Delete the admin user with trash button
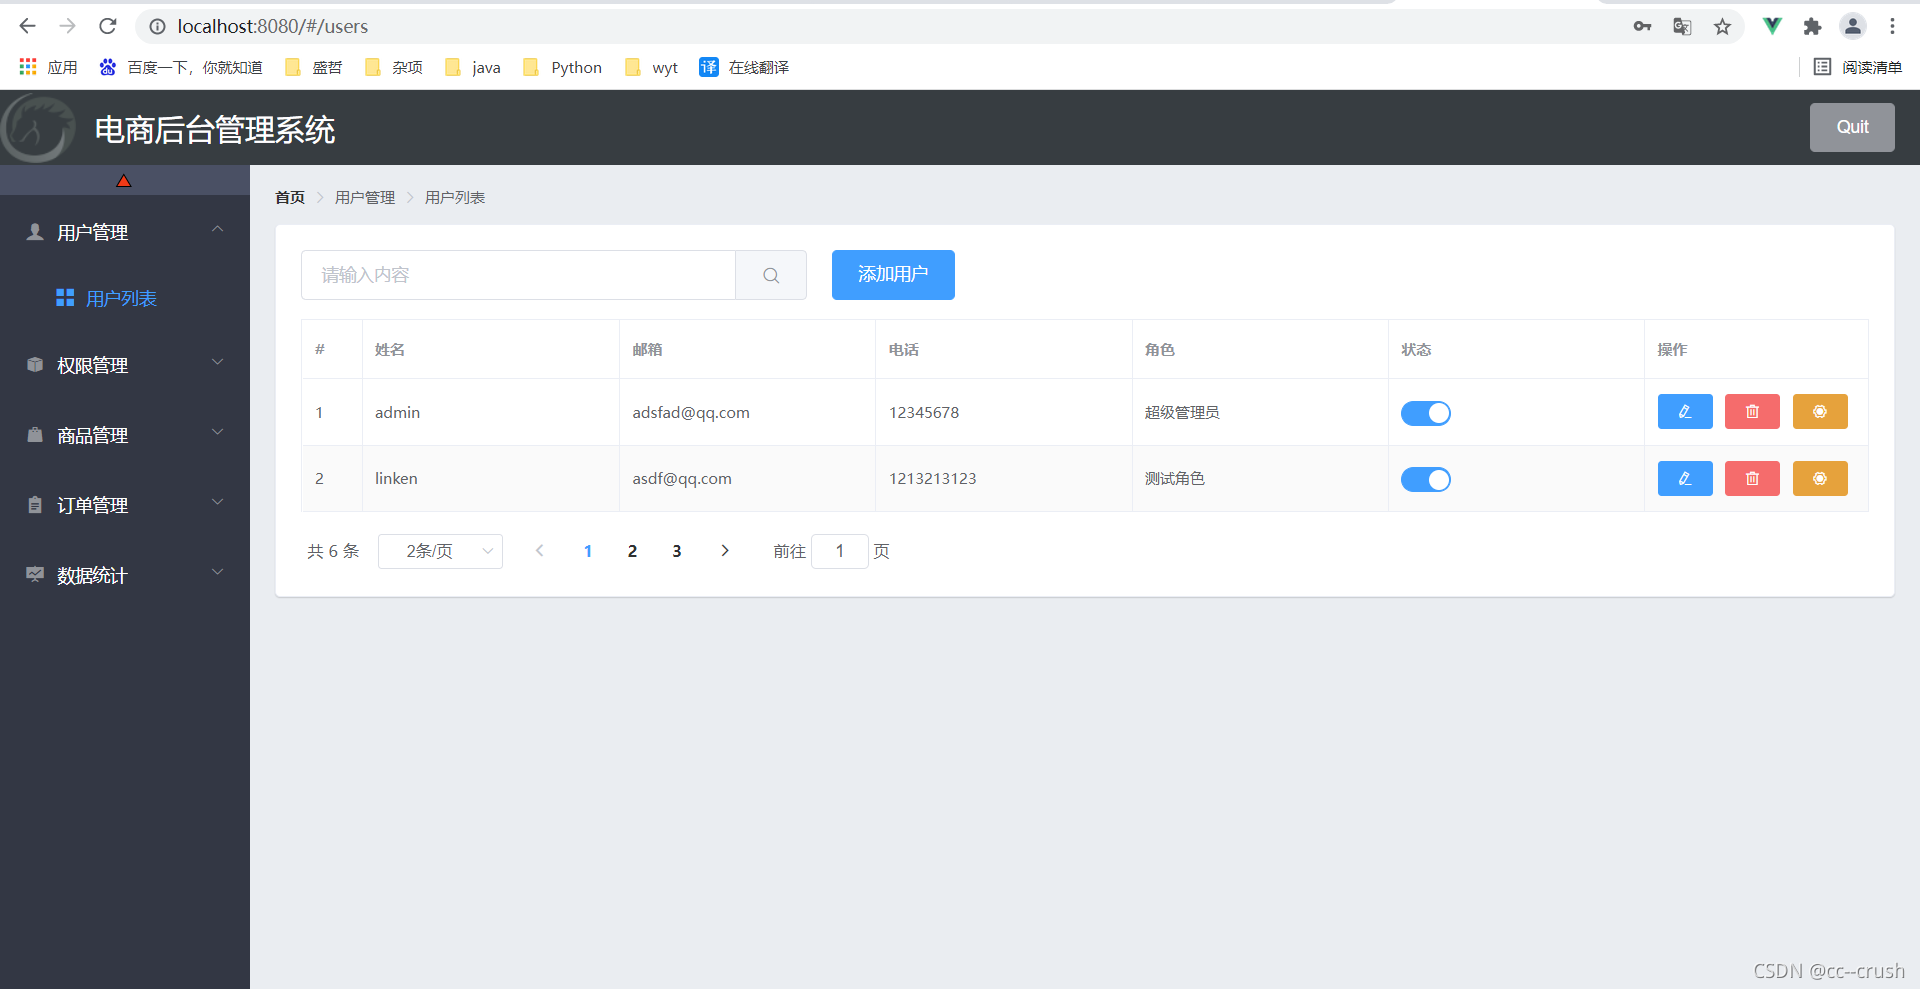This screenshot has height=989, width=1920. pyautogui.click(x=1752, y=412)
